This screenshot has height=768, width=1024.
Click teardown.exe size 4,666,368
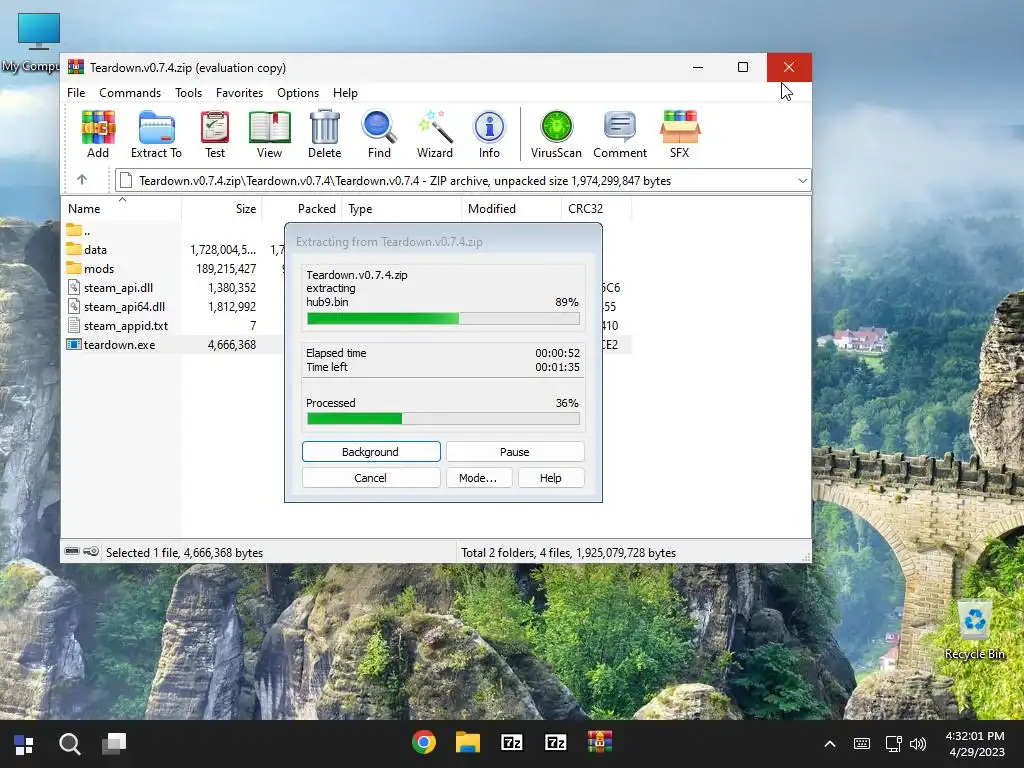tap(232, 344)
